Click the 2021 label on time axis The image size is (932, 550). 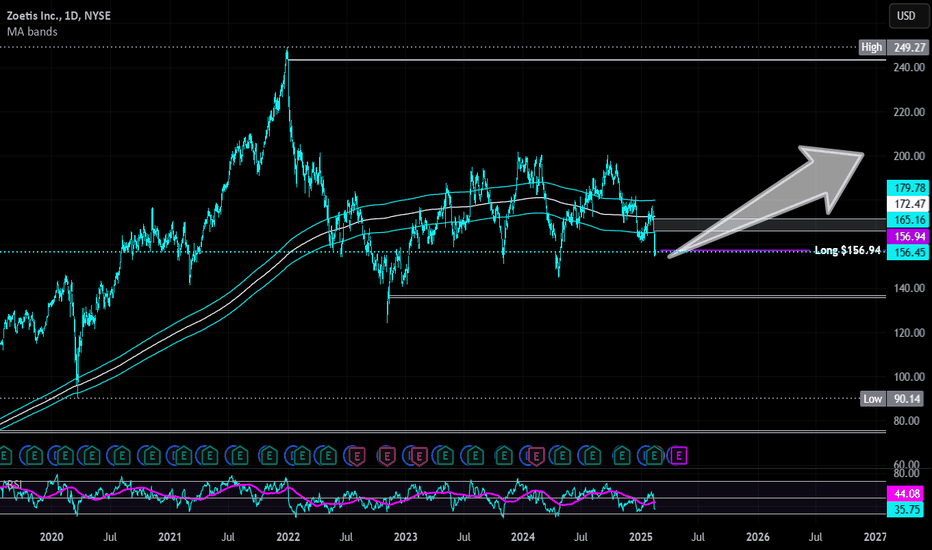(x=170, y=537)
